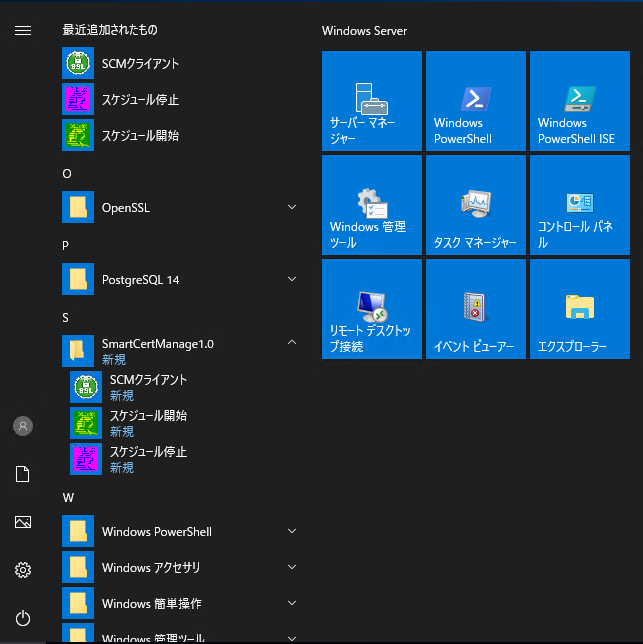The height and width of the screenshot is (644, 643).
Task: Open SCMクライアント under recently added
Action: 179,63
